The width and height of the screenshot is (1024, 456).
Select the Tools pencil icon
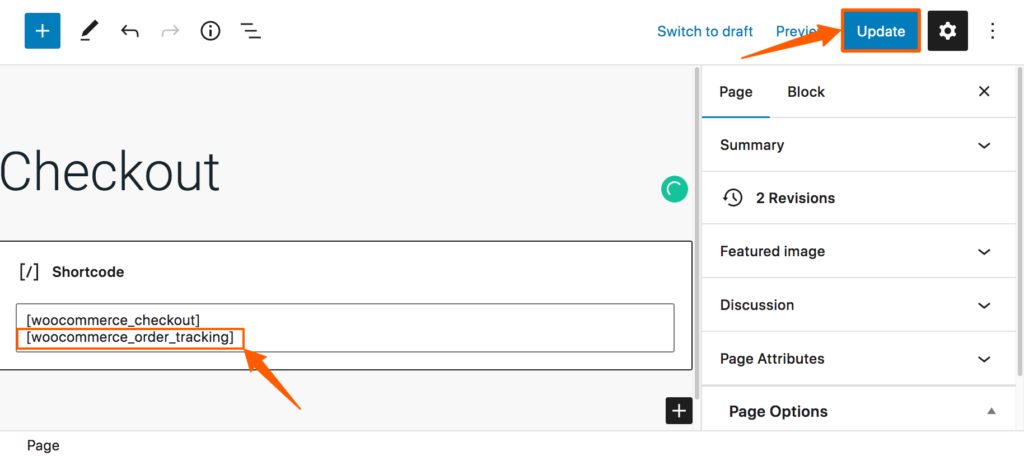click(88, 31)
